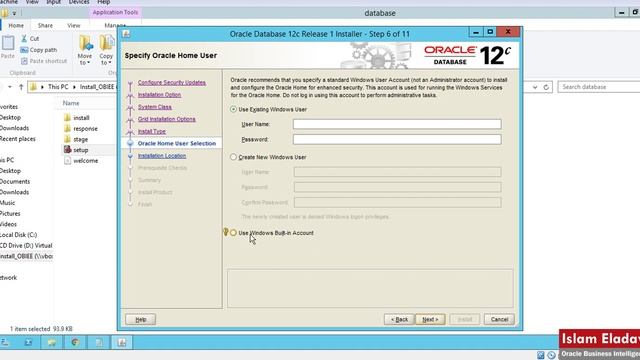Open Install_OBIEE network drive in sidebar
The image size is (640, 360).
tap(26, 256)
